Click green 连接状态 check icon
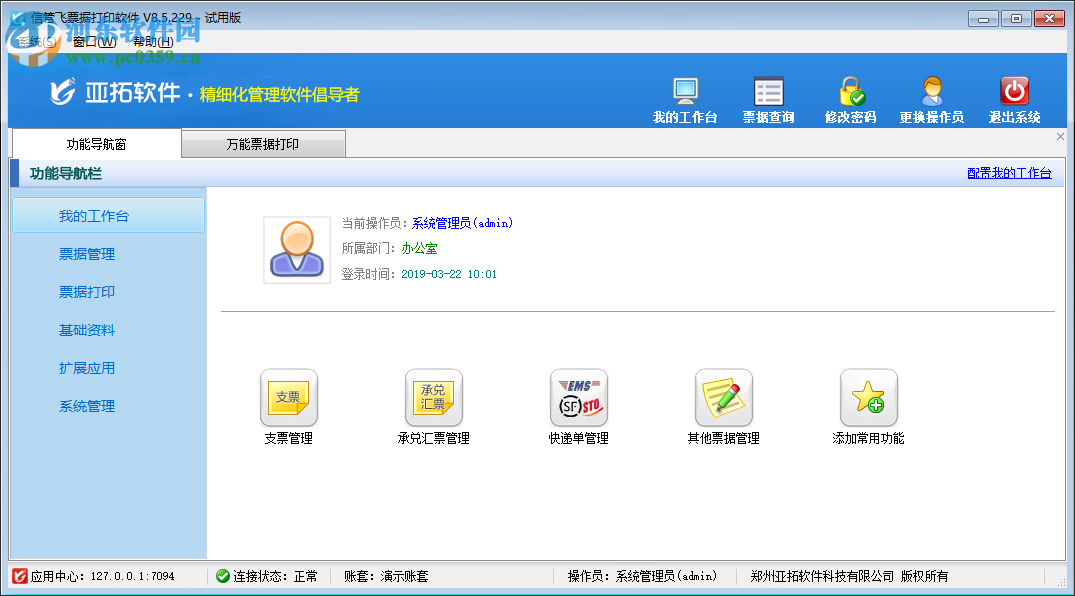1075x596 pixels. pos(223,576)
